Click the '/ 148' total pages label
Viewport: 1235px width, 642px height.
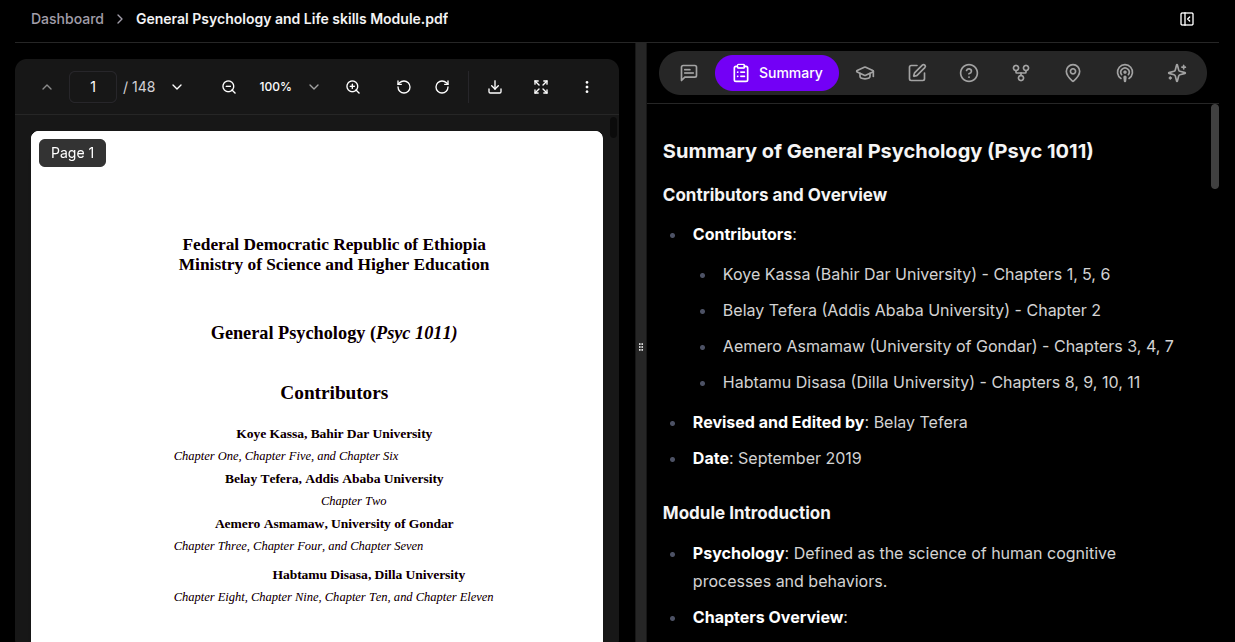[139, 87]
